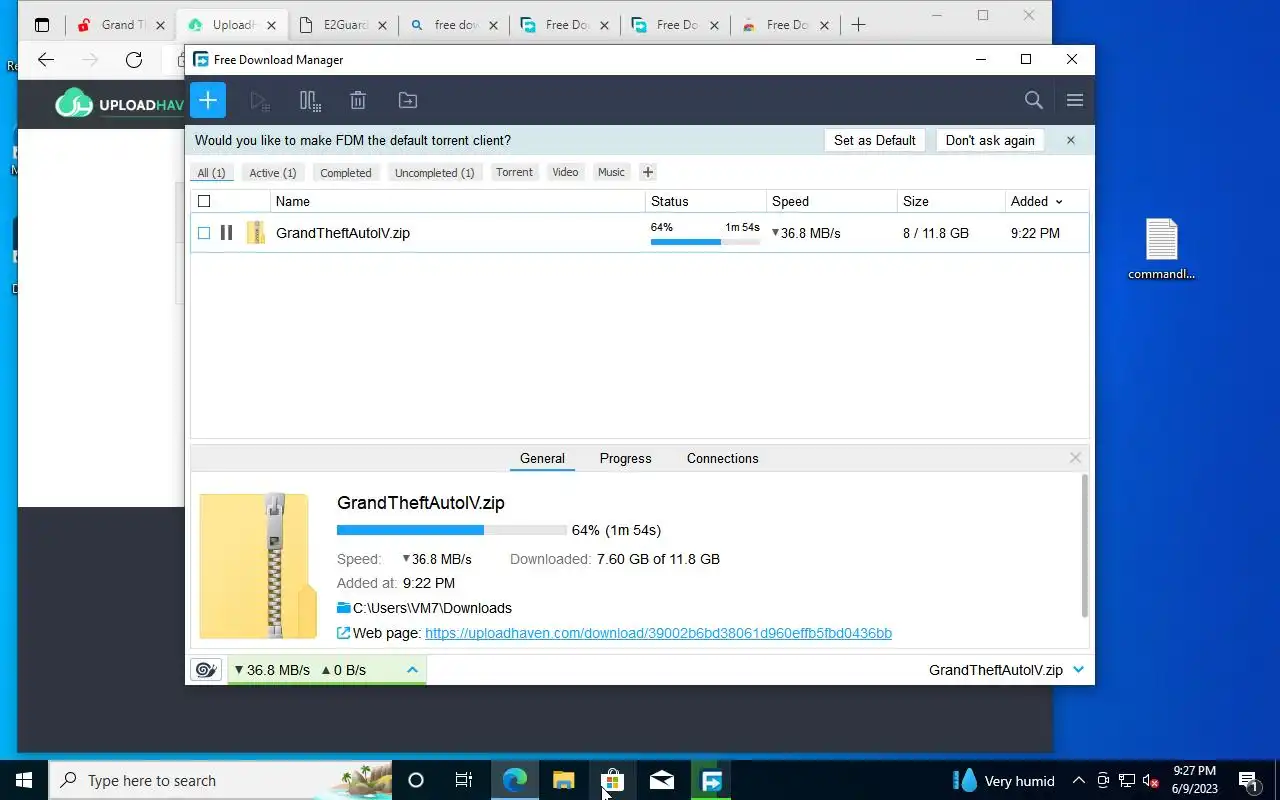Select the Torrent filter tag

[514, 172]
